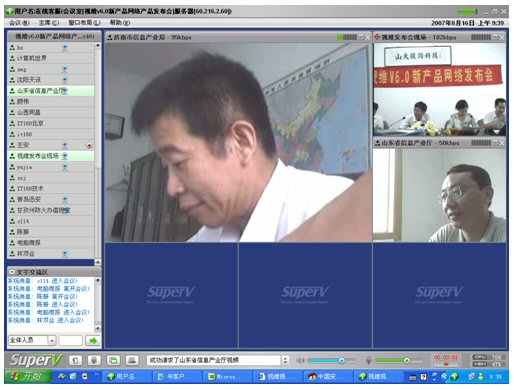Select participant 山东省信息产业厅 in user list
The height and width of the screenshot is (390, 514).
(x=51, y=91)
